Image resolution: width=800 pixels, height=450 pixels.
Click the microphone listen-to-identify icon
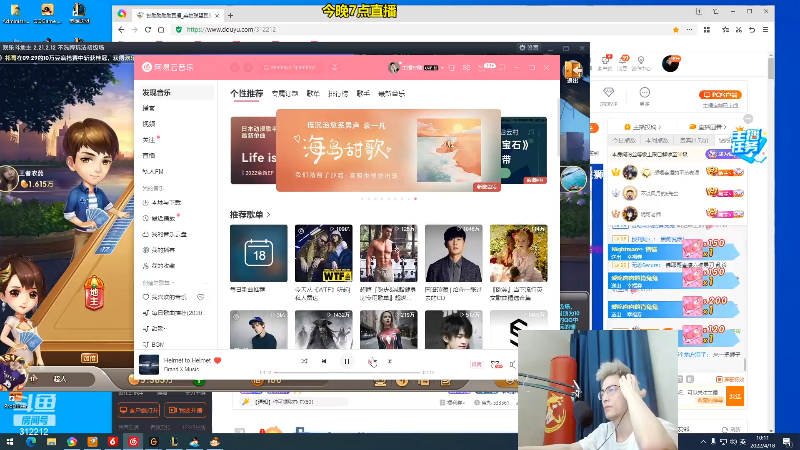click(x=334, y=67)
